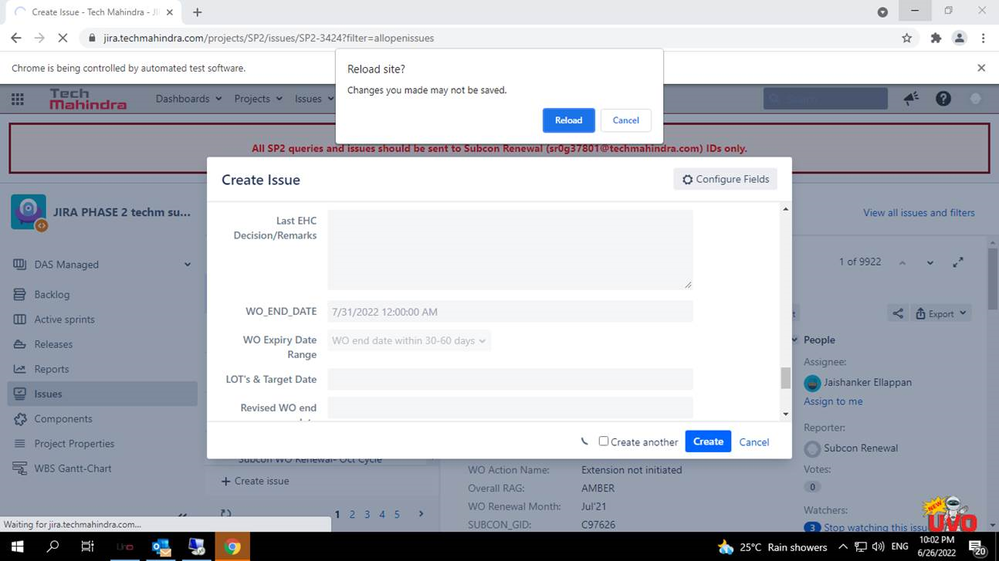Open the user profile avatar in Jira header

(x=975, y=99)
